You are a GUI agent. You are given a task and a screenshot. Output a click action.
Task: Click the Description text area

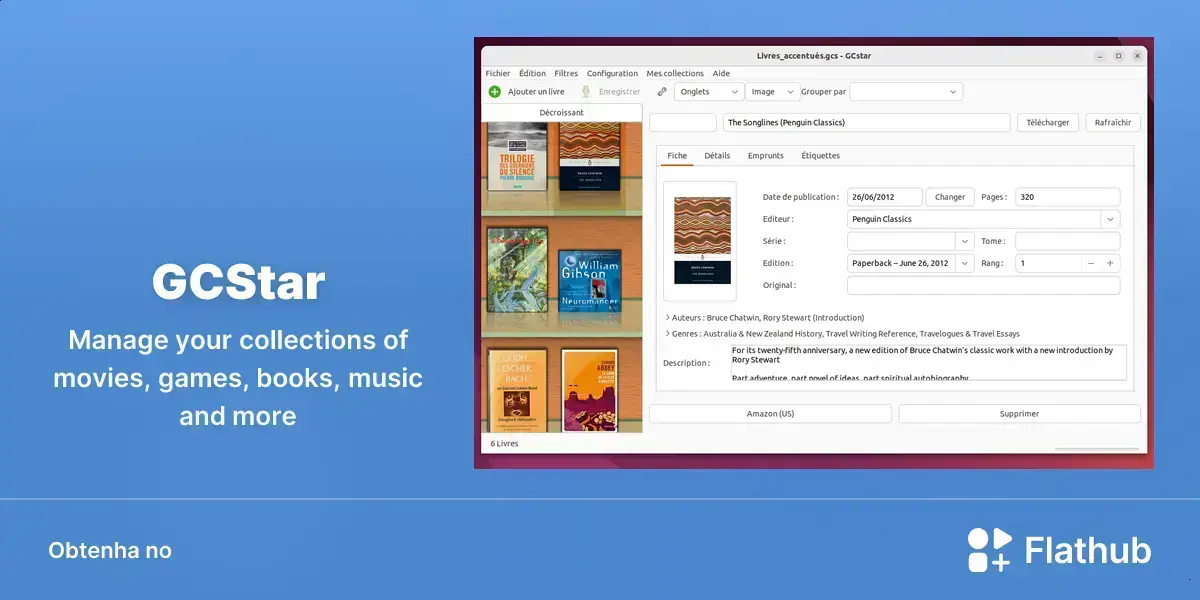pyautogui.click(x=929, y=363)
